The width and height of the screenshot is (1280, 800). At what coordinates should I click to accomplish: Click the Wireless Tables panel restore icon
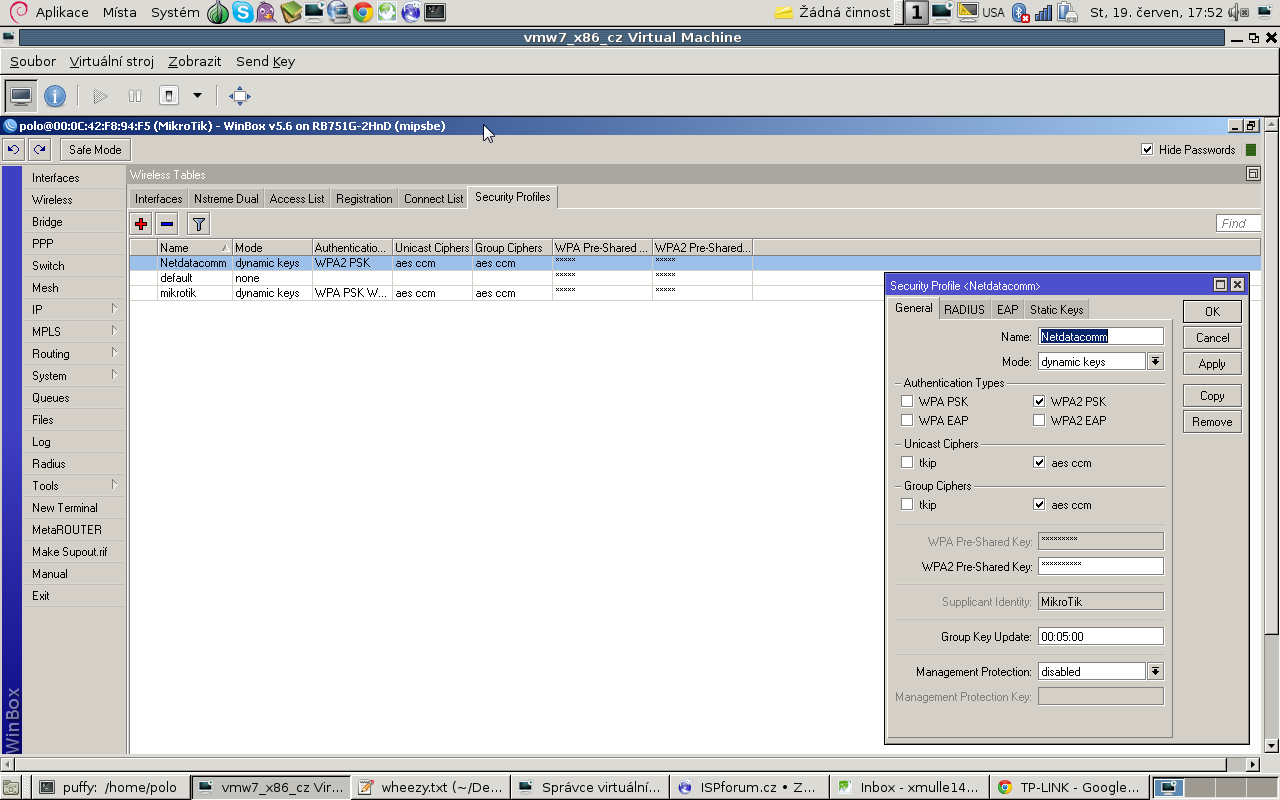[1253, 174]
